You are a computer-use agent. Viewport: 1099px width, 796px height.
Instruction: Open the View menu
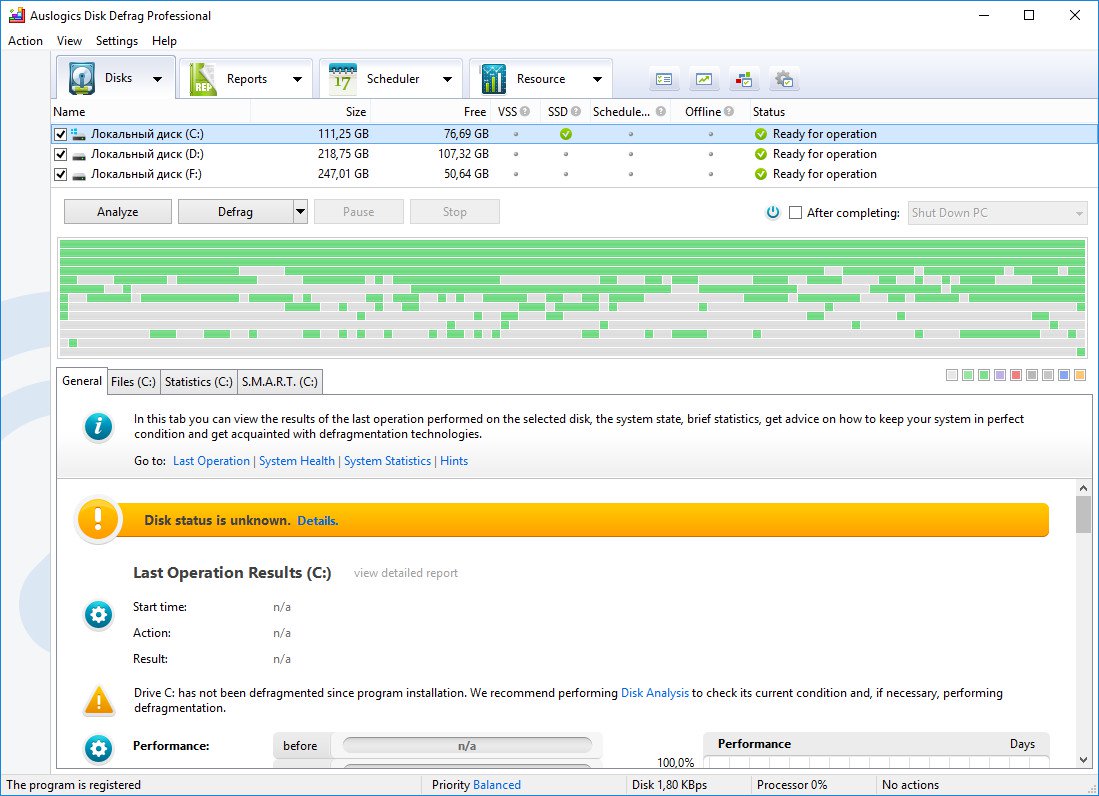click(69, 41)
